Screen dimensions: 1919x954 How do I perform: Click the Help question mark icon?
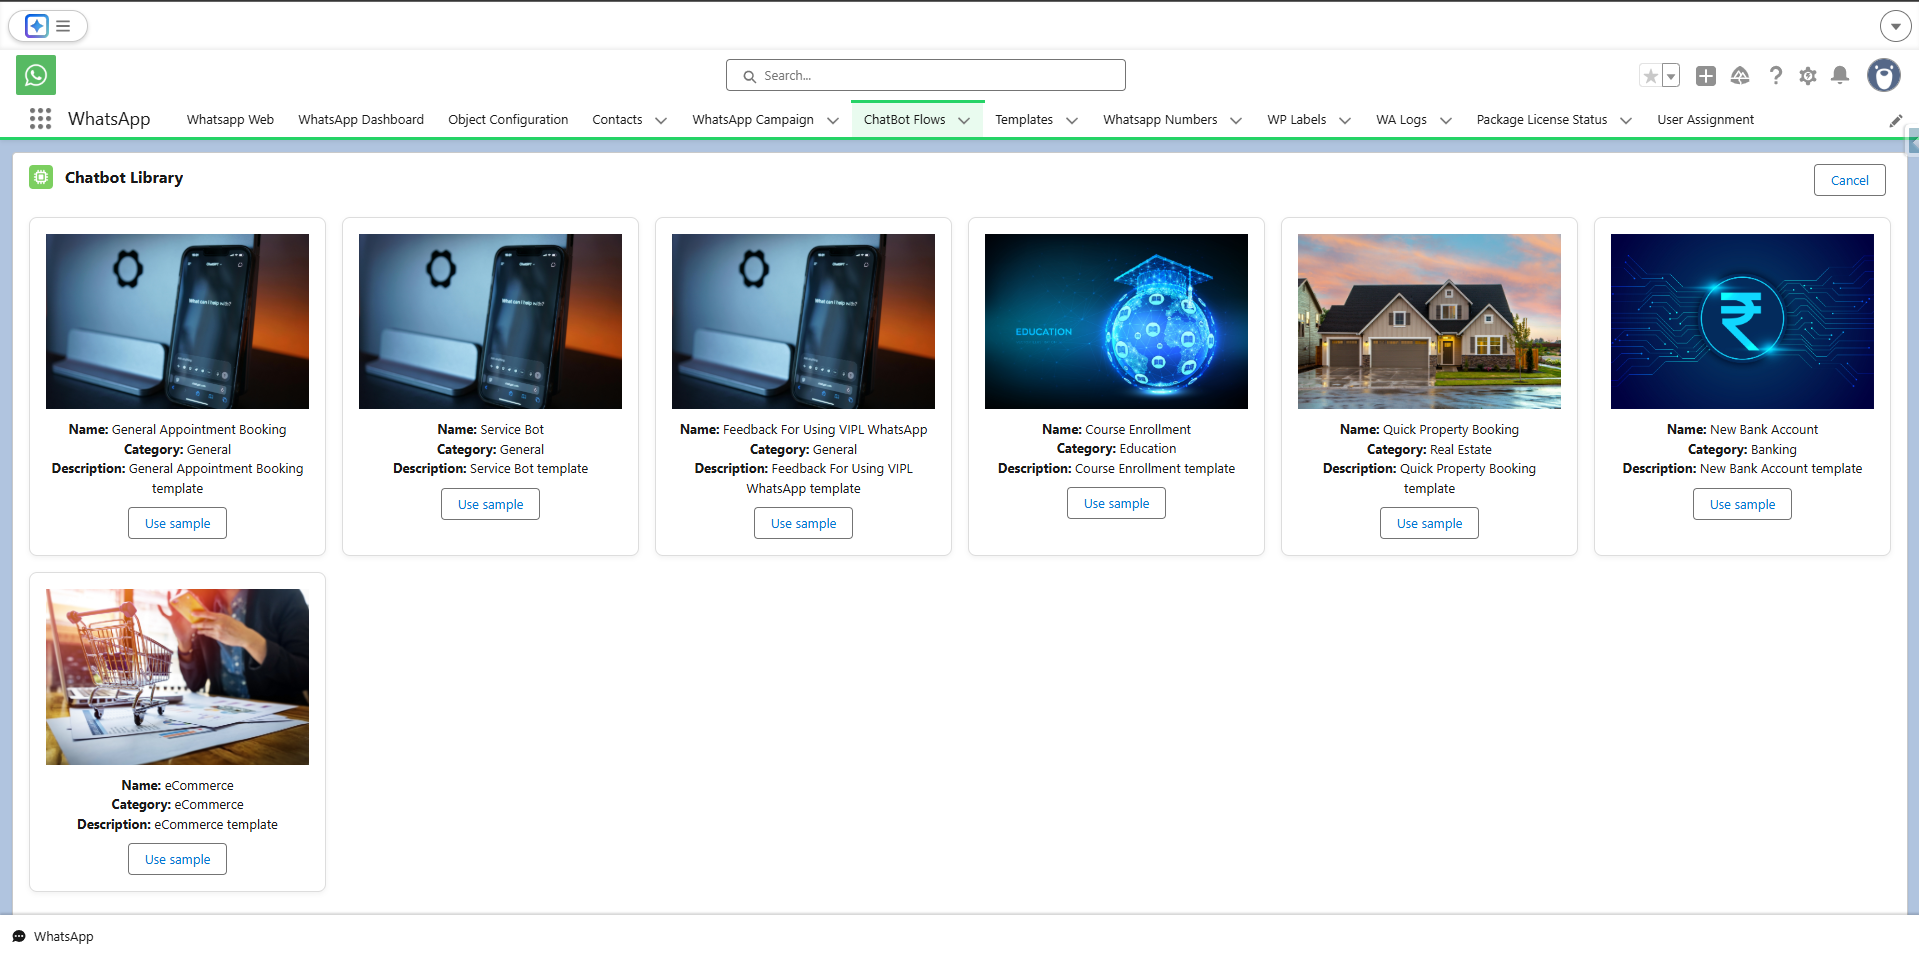click(x=1775, y=75)
